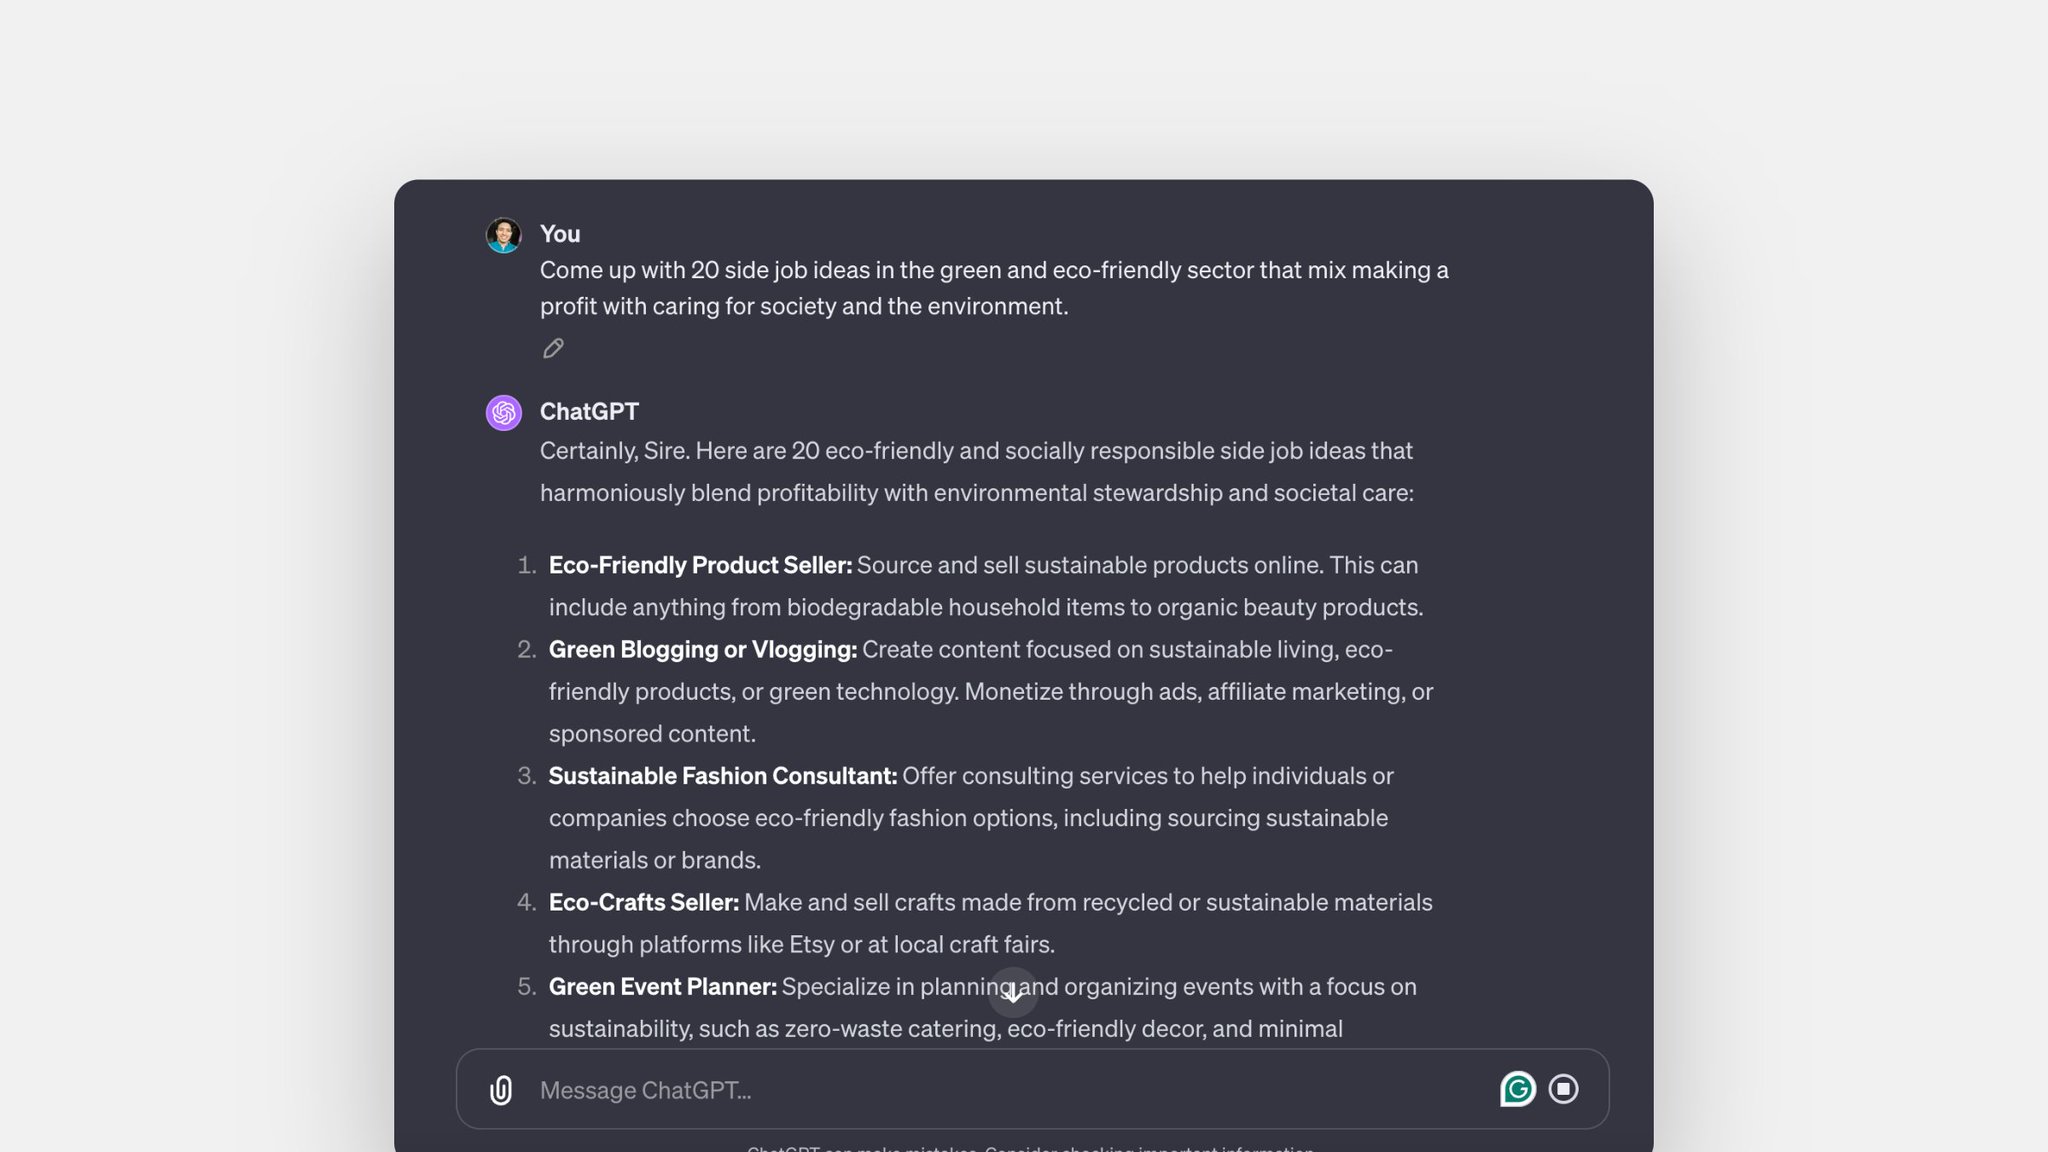
Task: Click the "ChatGPT" sender name
Action: tap(589, 411)
